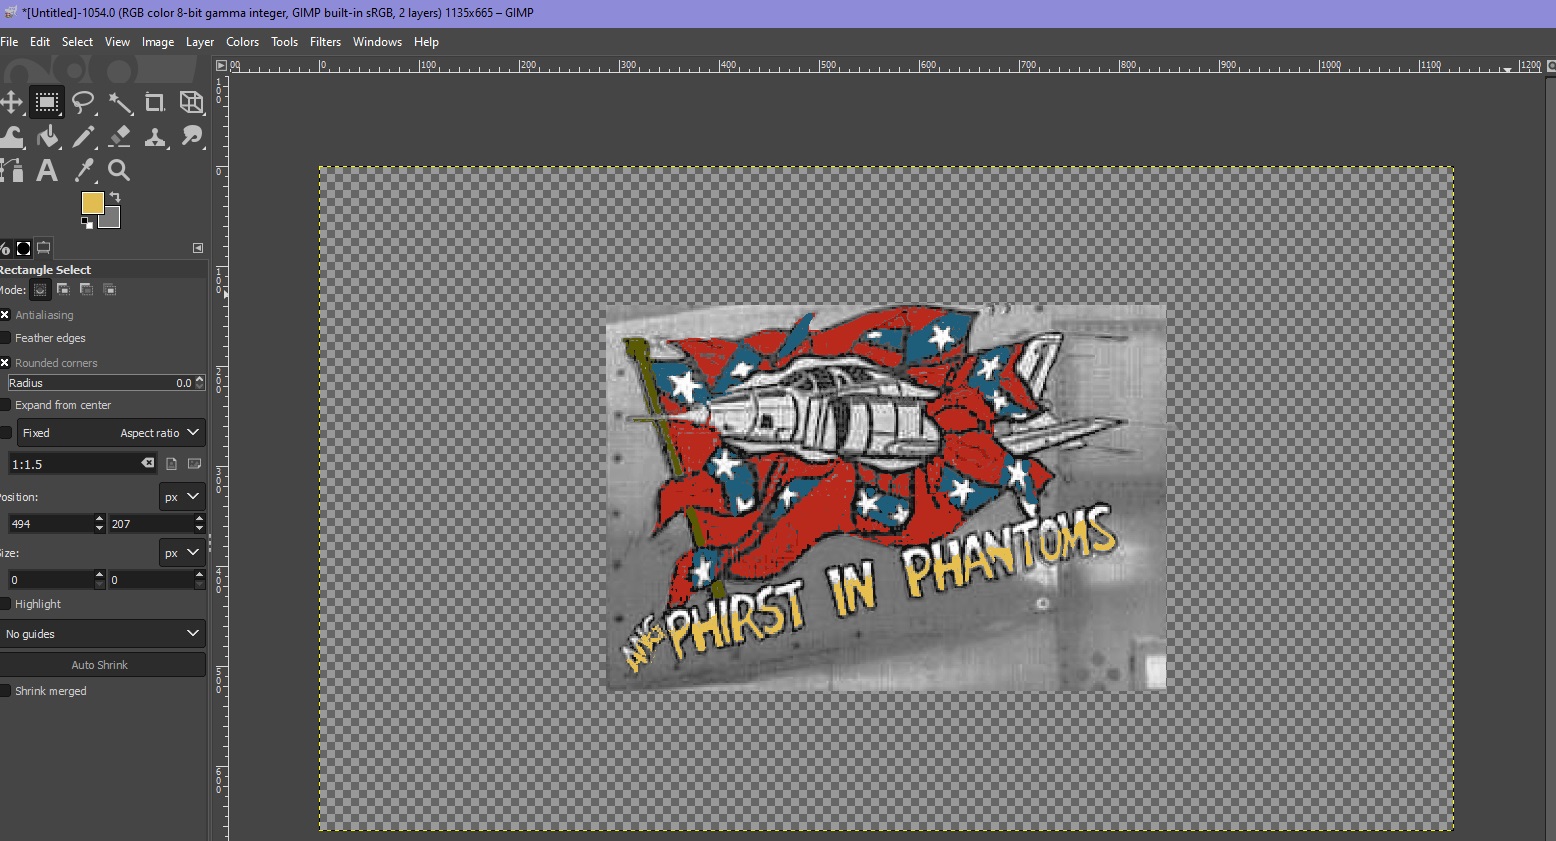Select the Crop tool
This screenshot has width=1556, height=841.
(155, 102)
